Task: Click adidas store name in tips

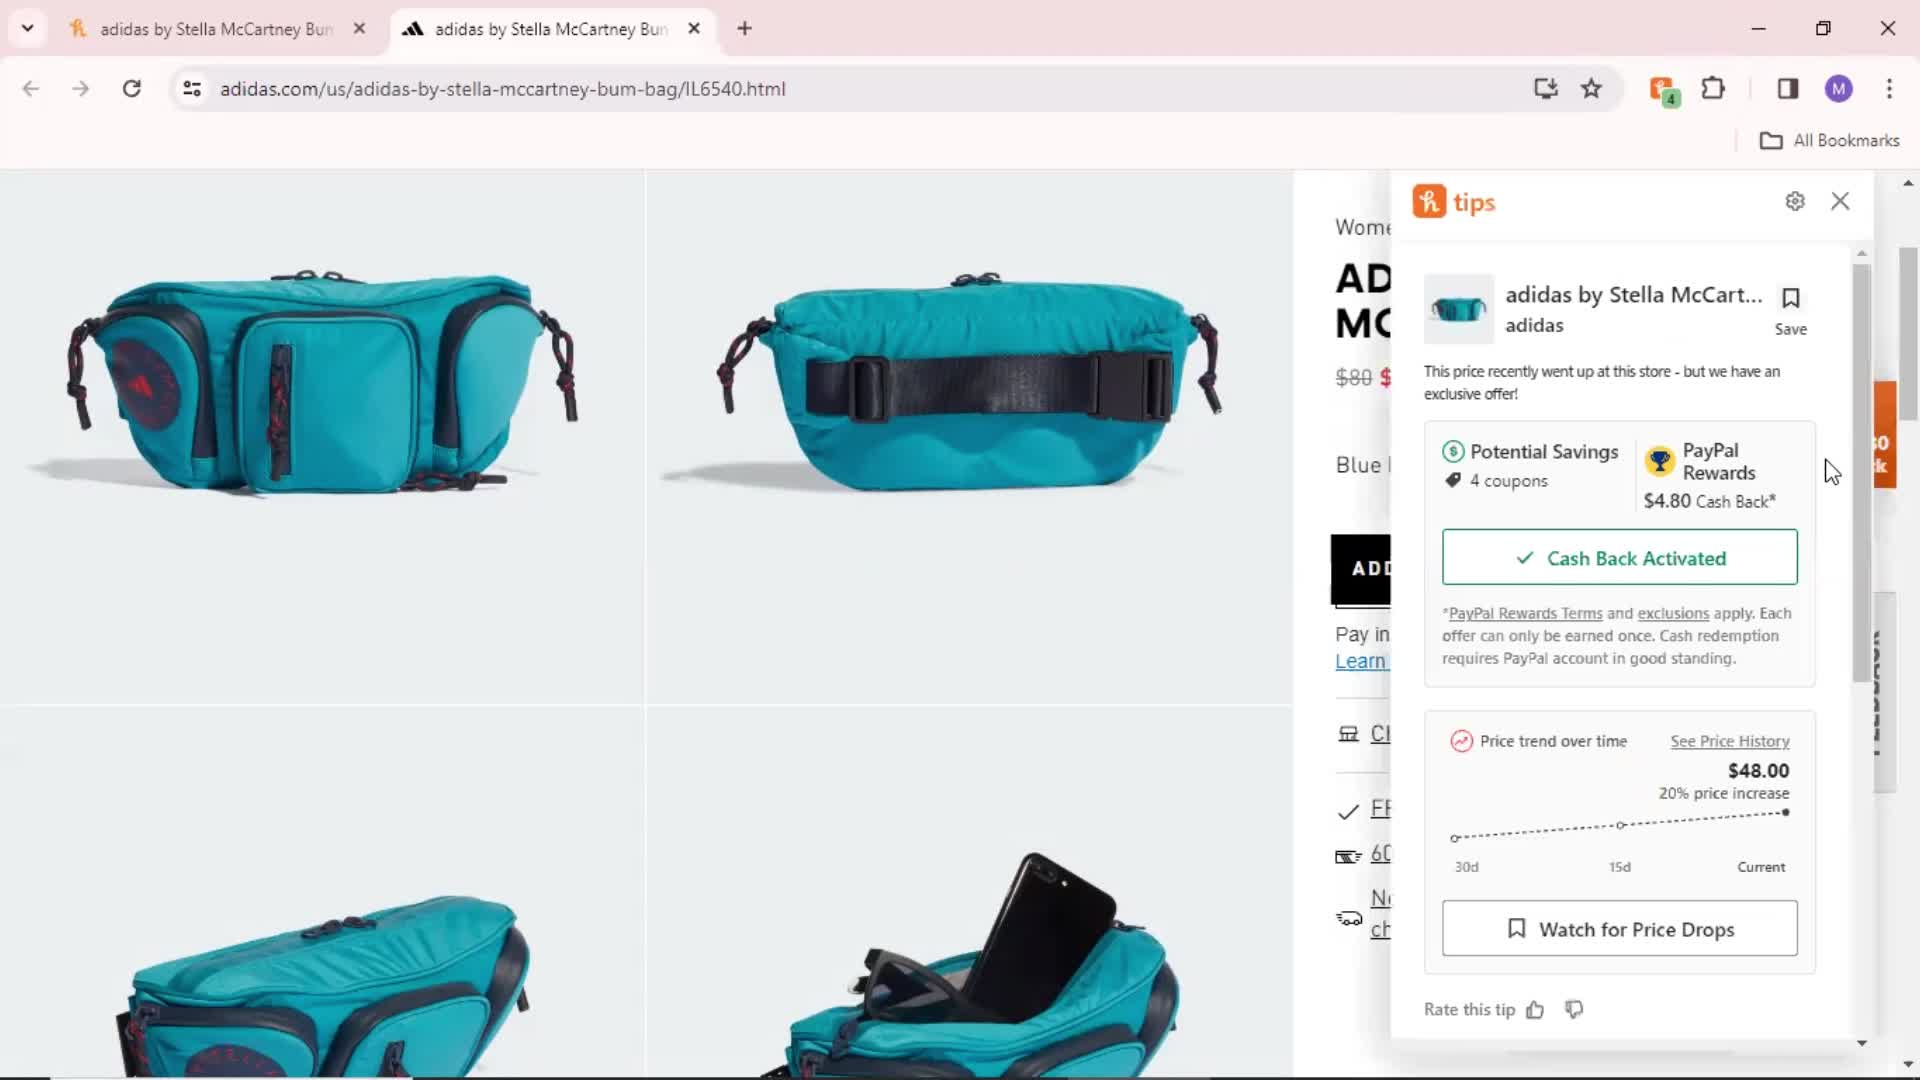Action: click(x=1534, y=325)
